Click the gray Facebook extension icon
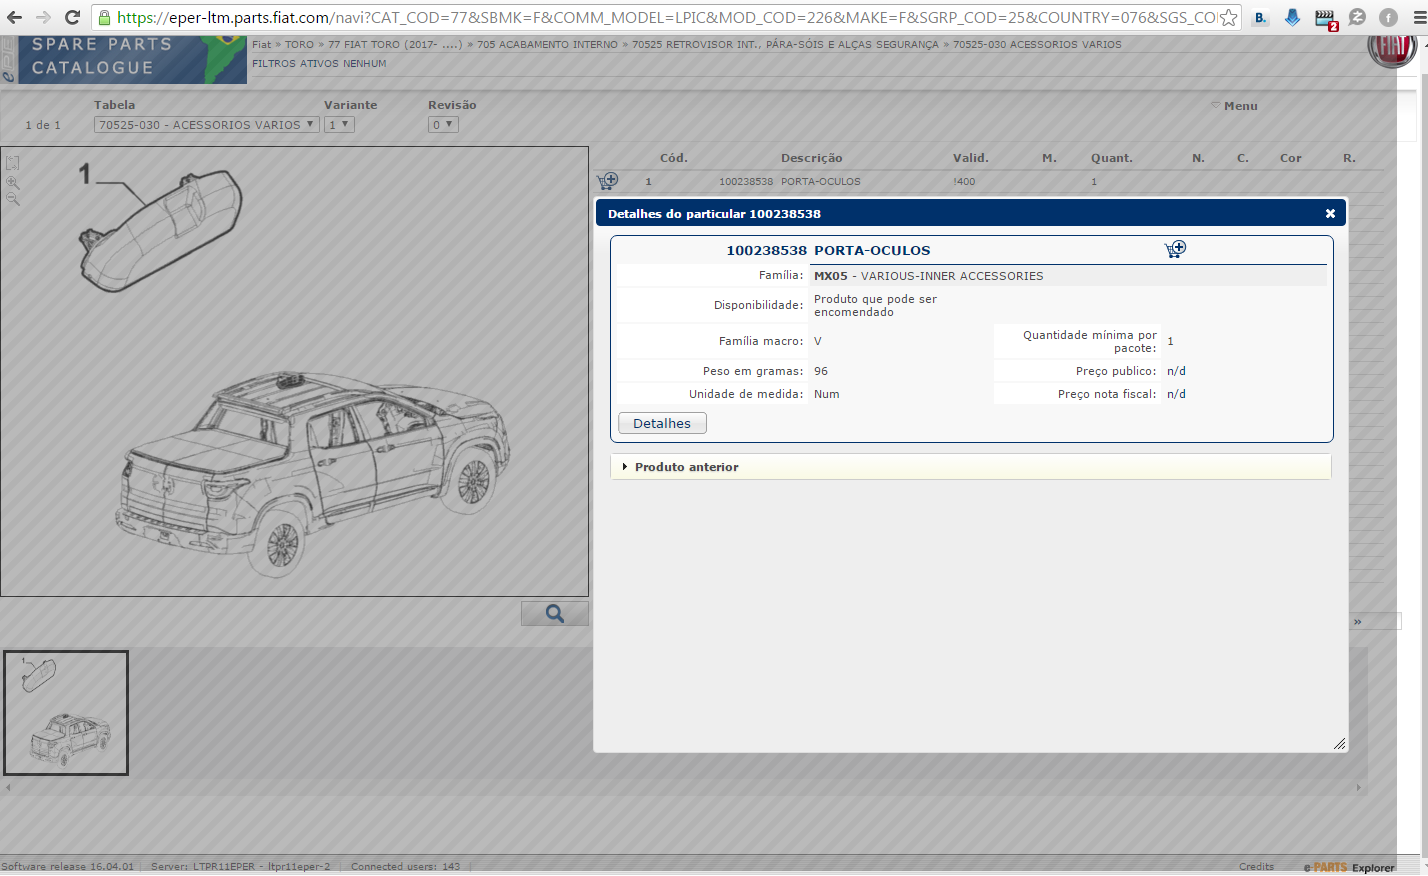This screenshot has height=876, width=1428. (1388, 17)
